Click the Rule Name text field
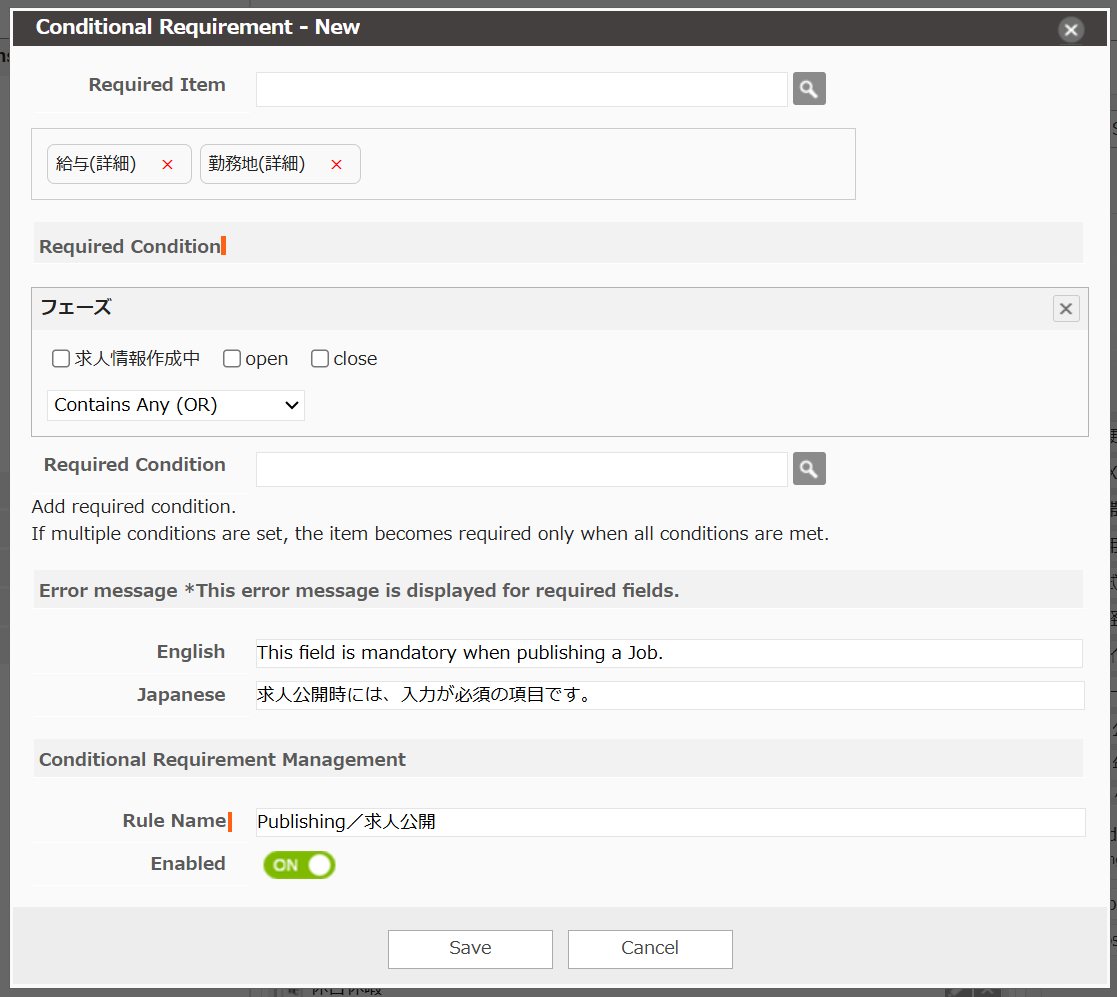The height and width of the screenshot is (997, 1117). coord(668,822)
